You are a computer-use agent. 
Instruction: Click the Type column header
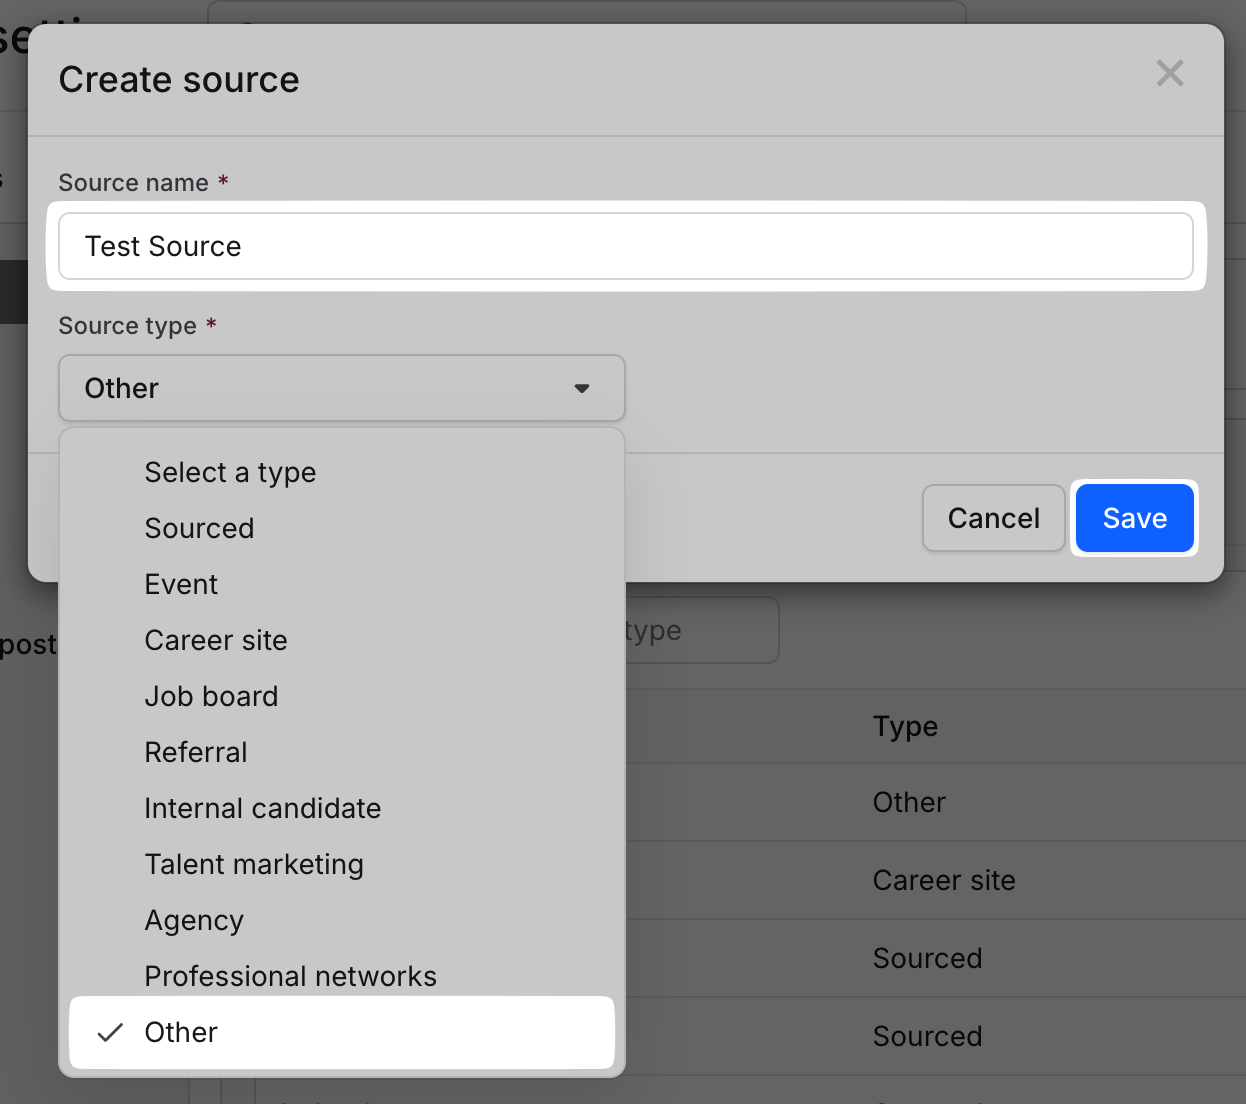tap(905, 726)
